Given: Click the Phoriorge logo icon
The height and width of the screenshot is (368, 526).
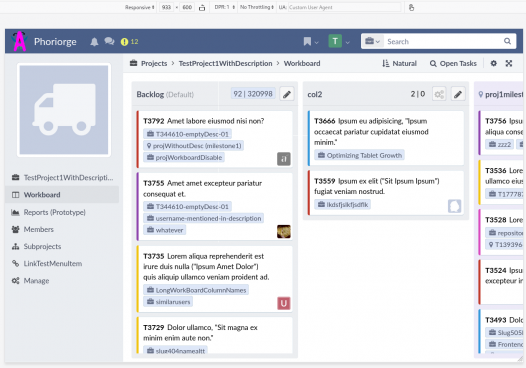Looking at the screenshot, I should coord(19,41).
